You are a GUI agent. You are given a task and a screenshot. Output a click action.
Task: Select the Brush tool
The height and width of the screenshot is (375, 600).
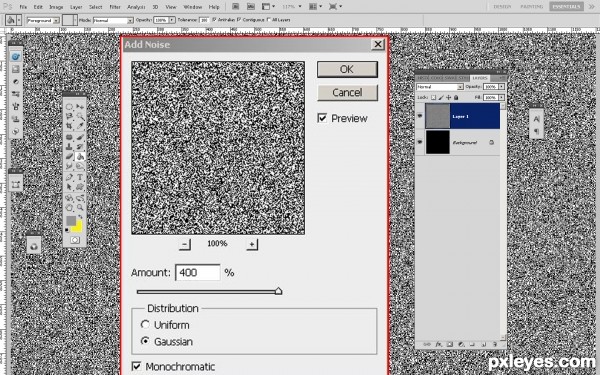pos(80,137)
